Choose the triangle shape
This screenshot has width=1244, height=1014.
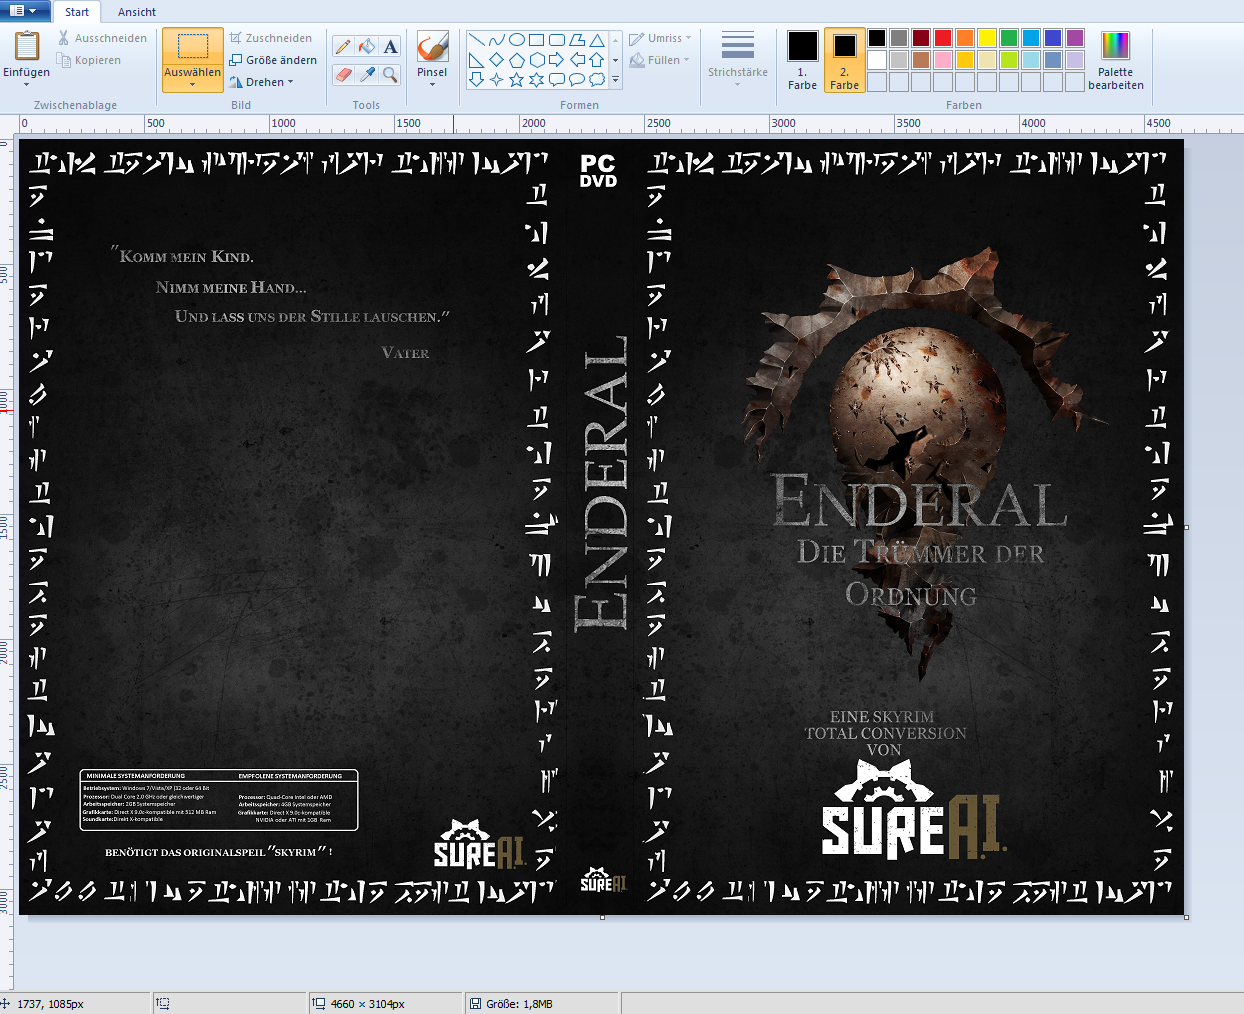point(597,40)
